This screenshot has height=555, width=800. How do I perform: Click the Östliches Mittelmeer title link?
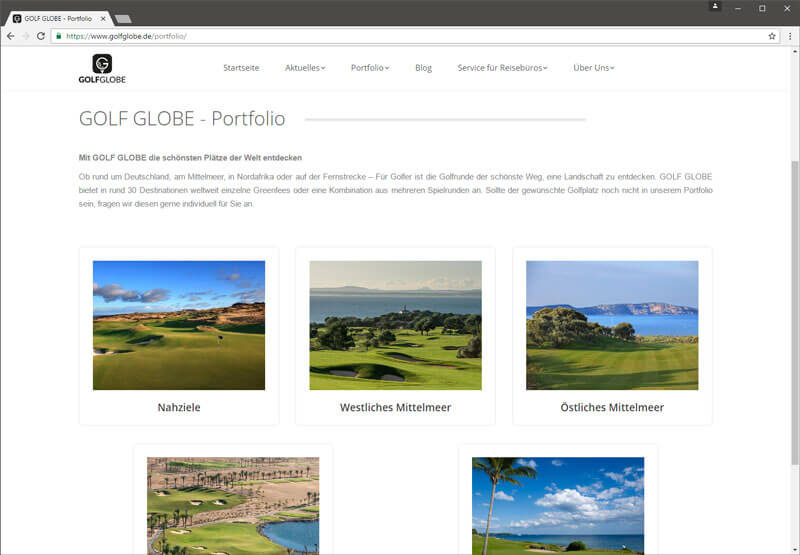click(x=612, y=408)
